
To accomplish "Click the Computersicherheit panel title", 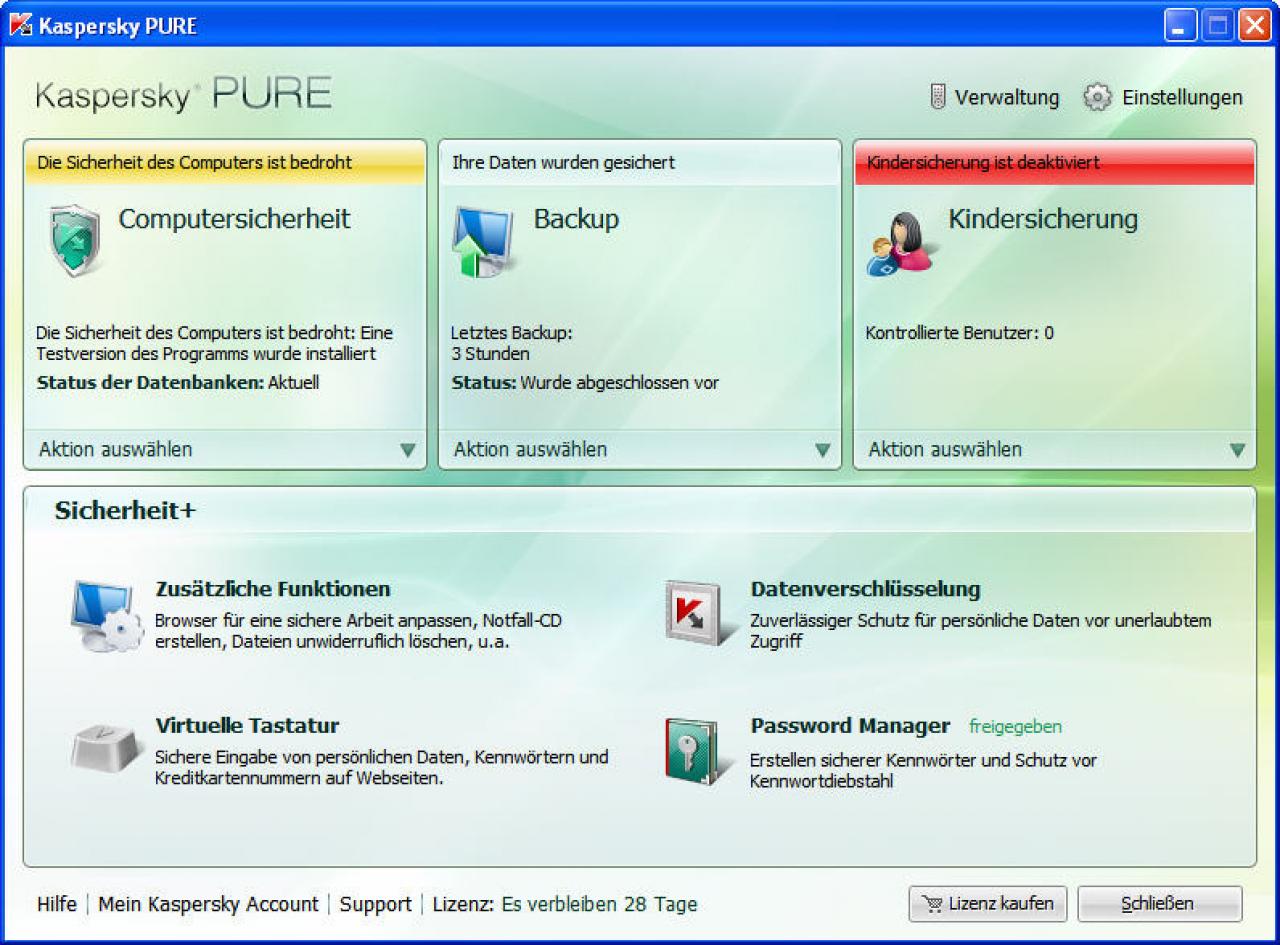I will (234, 219).
